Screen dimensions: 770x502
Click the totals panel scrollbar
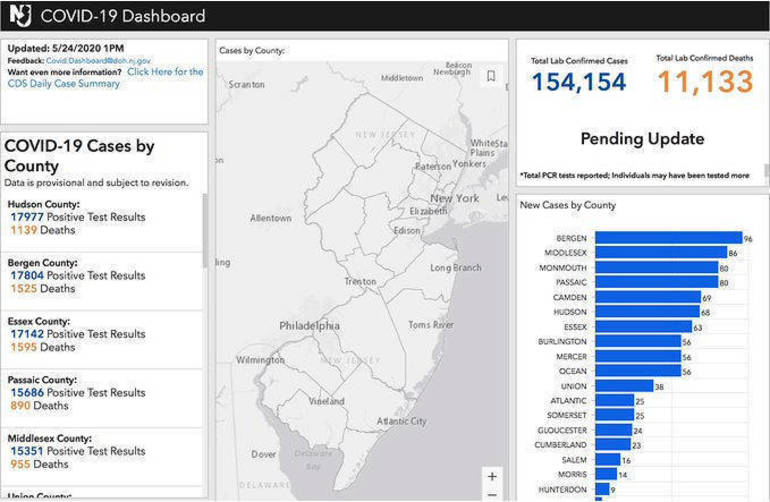(766, 171)
